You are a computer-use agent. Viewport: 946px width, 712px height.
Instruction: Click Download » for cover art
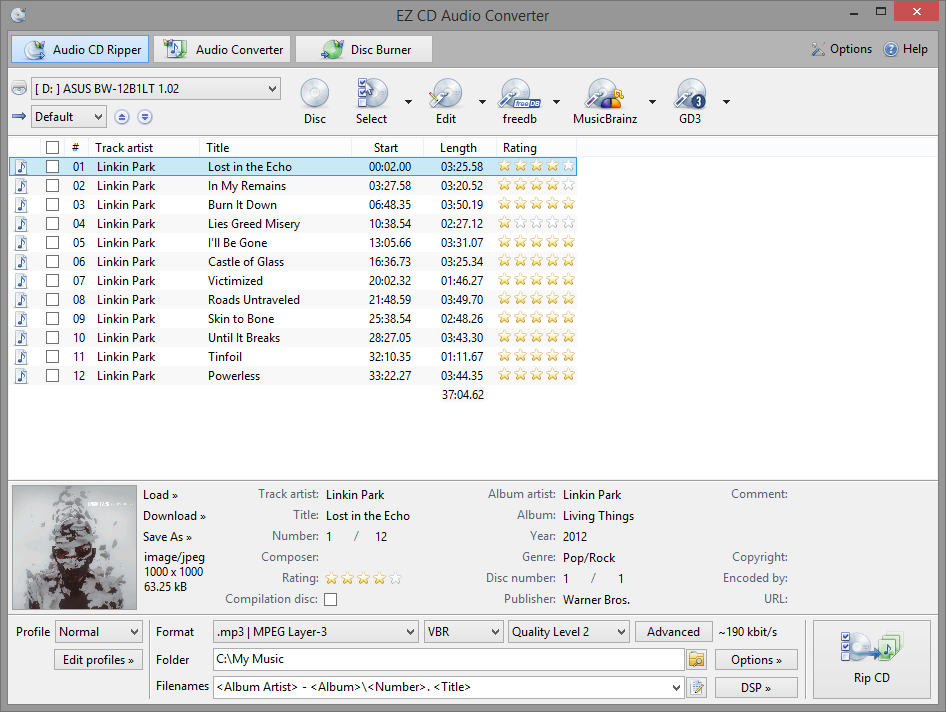tap(174, 516)
